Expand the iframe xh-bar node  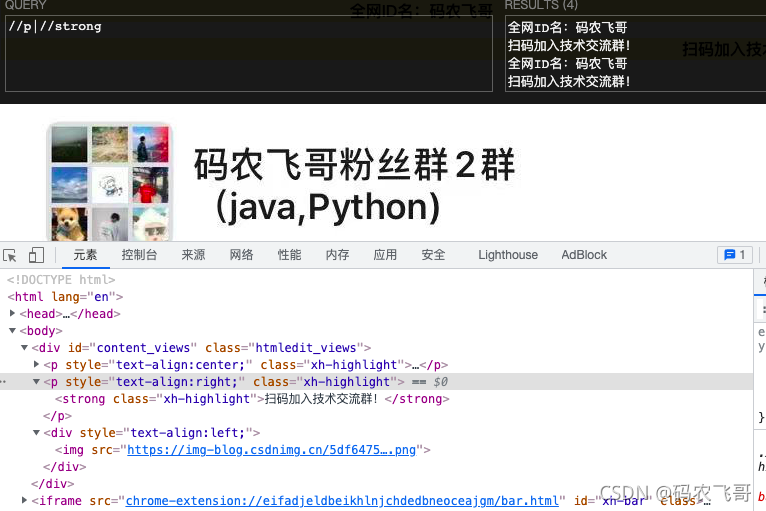coord(24,500)
